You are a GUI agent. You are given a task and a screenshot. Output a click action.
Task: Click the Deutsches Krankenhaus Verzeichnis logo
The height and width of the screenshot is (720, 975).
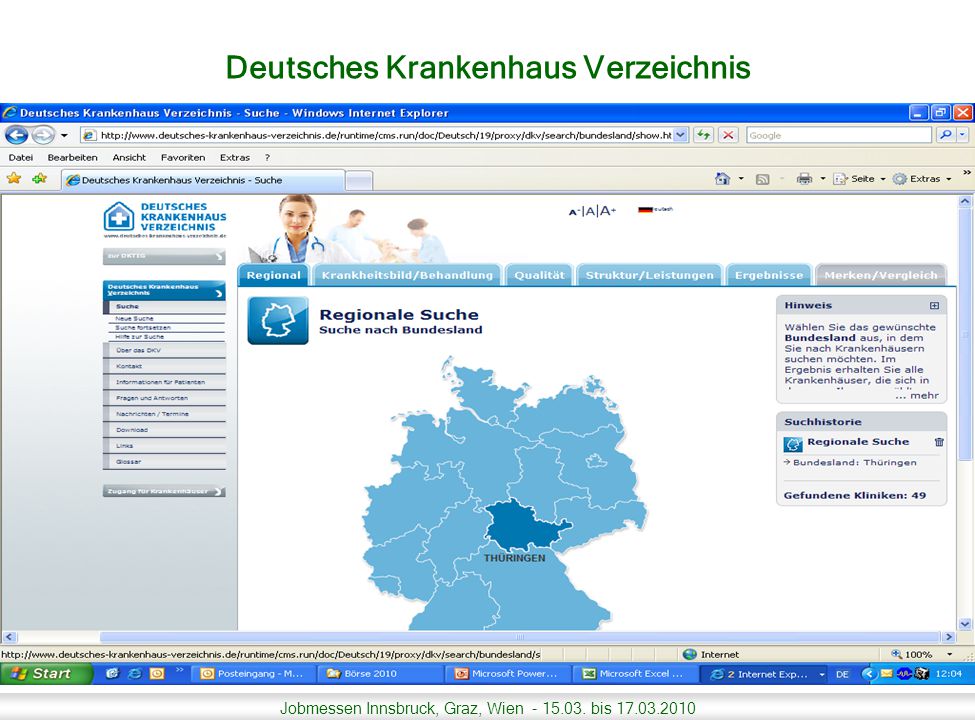[x=165, y=219]
